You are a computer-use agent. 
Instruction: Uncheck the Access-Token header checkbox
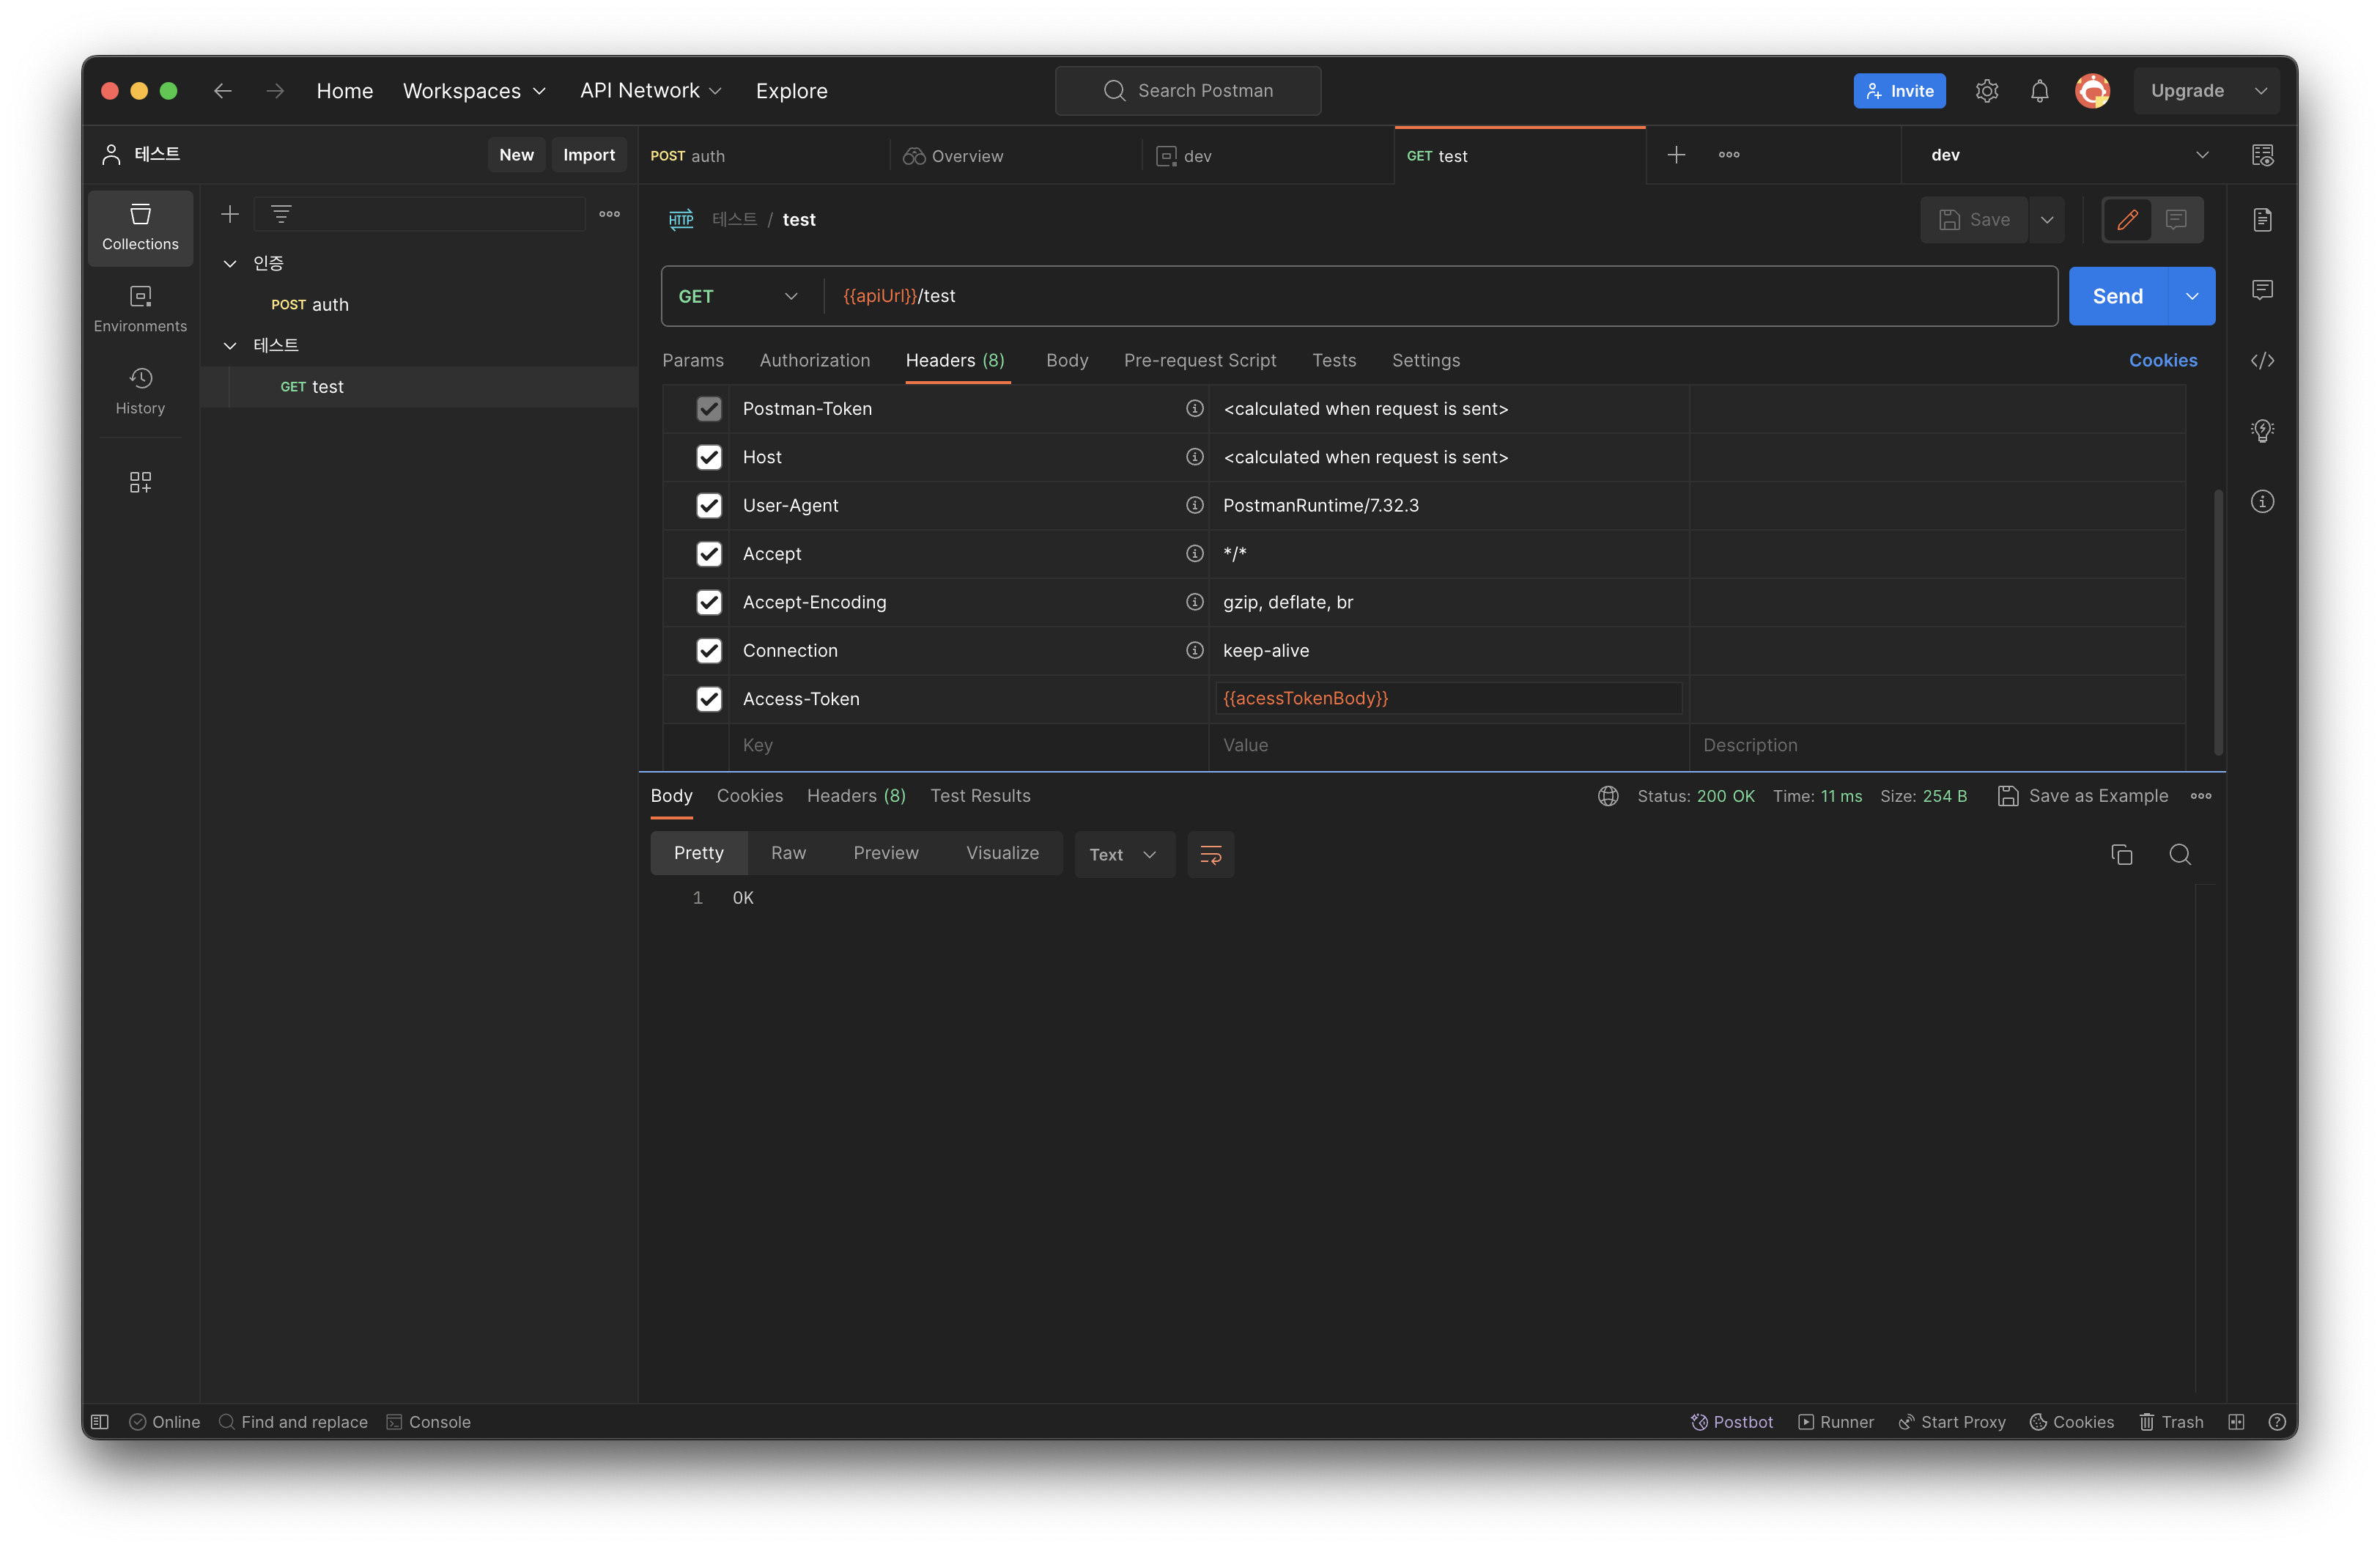709,699
